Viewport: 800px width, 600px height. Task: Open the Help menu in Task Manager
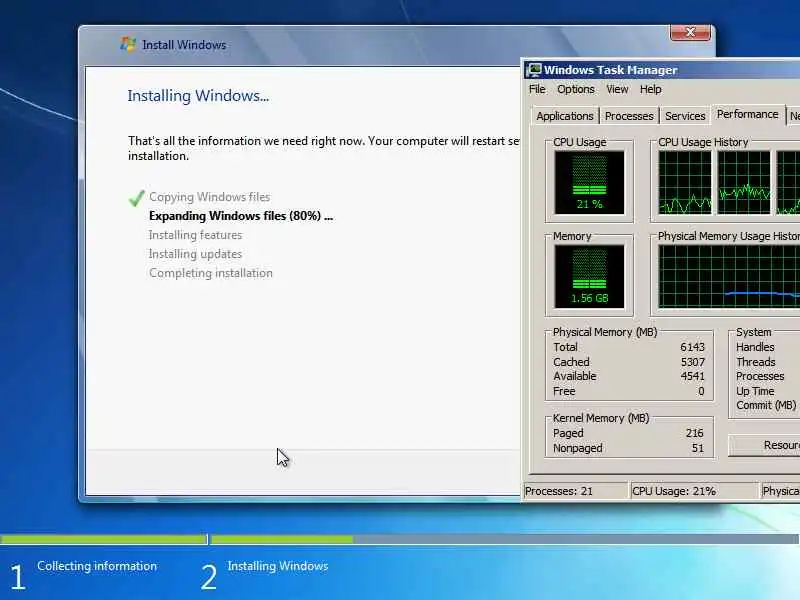651,89
